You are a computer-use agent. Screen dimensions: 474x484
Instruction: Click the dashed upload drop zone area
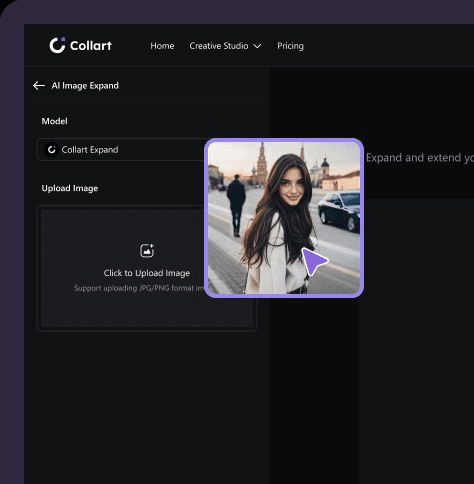click(x=147, y=268)
